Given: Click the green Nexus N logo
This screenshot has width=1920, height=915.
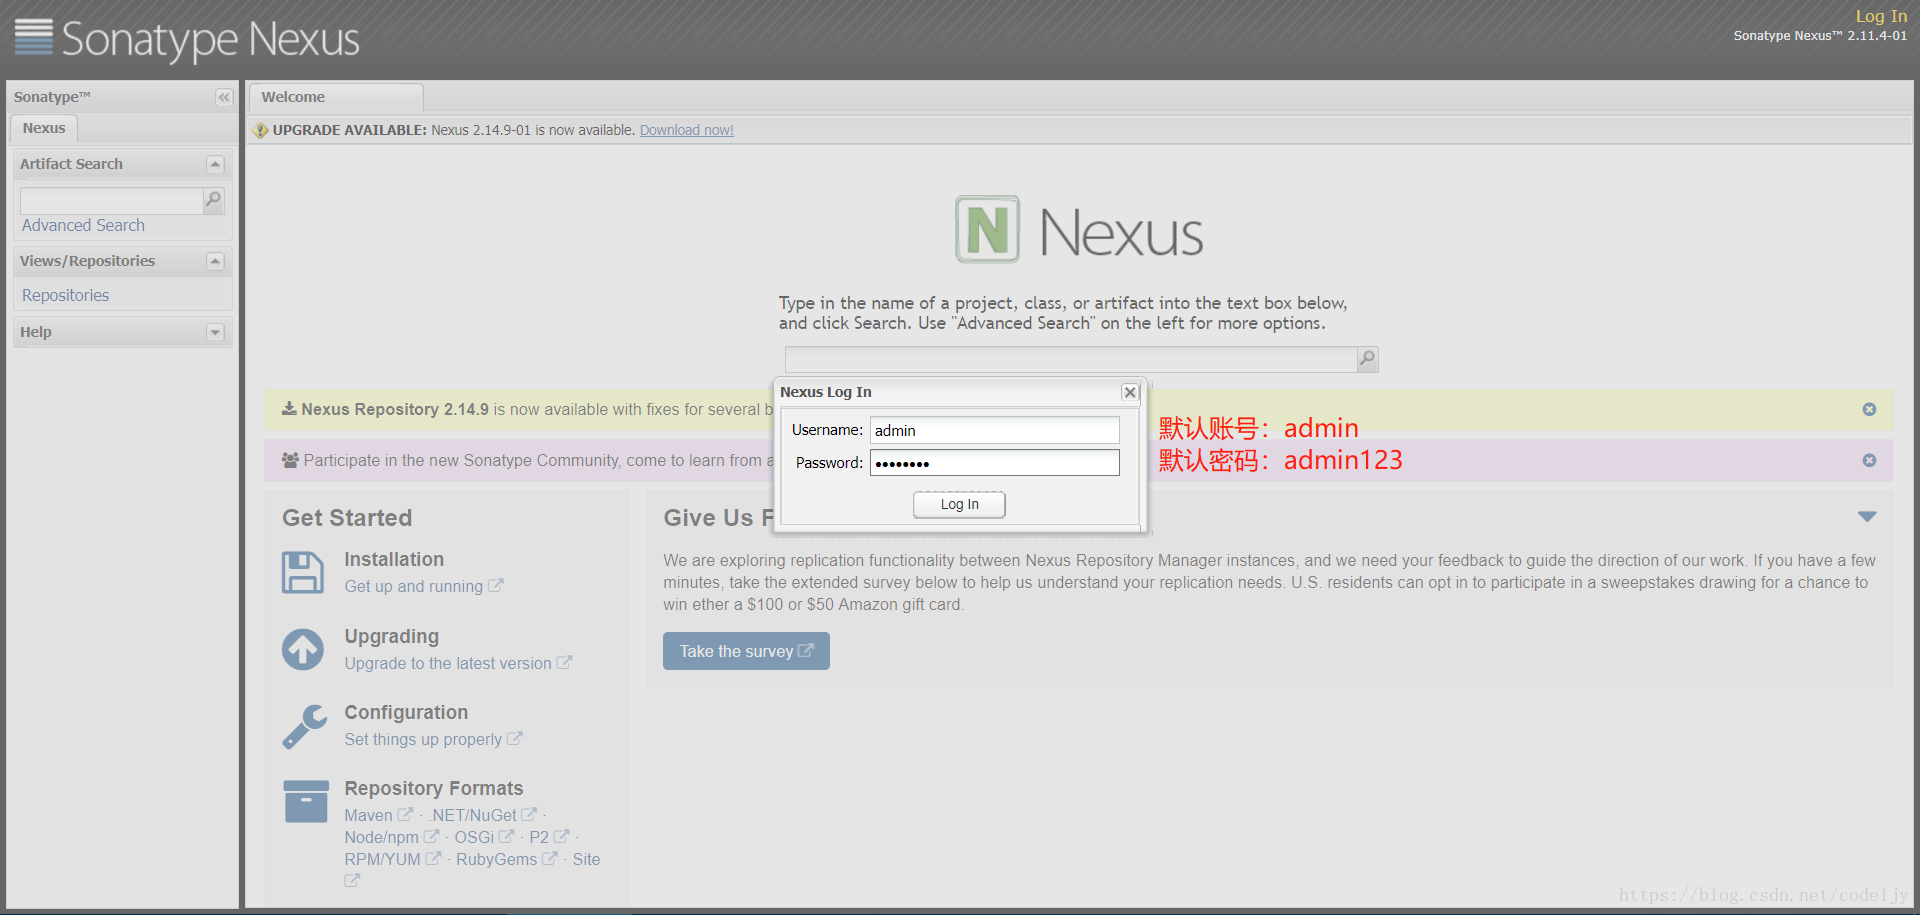Looking at the screenshot, I should (x=988, y=229).
